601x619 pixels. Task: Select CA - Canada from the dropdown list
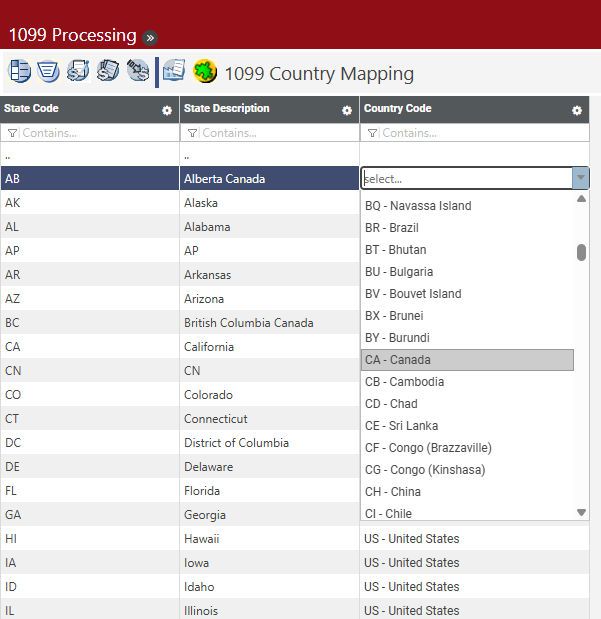[x=467, y=360]
